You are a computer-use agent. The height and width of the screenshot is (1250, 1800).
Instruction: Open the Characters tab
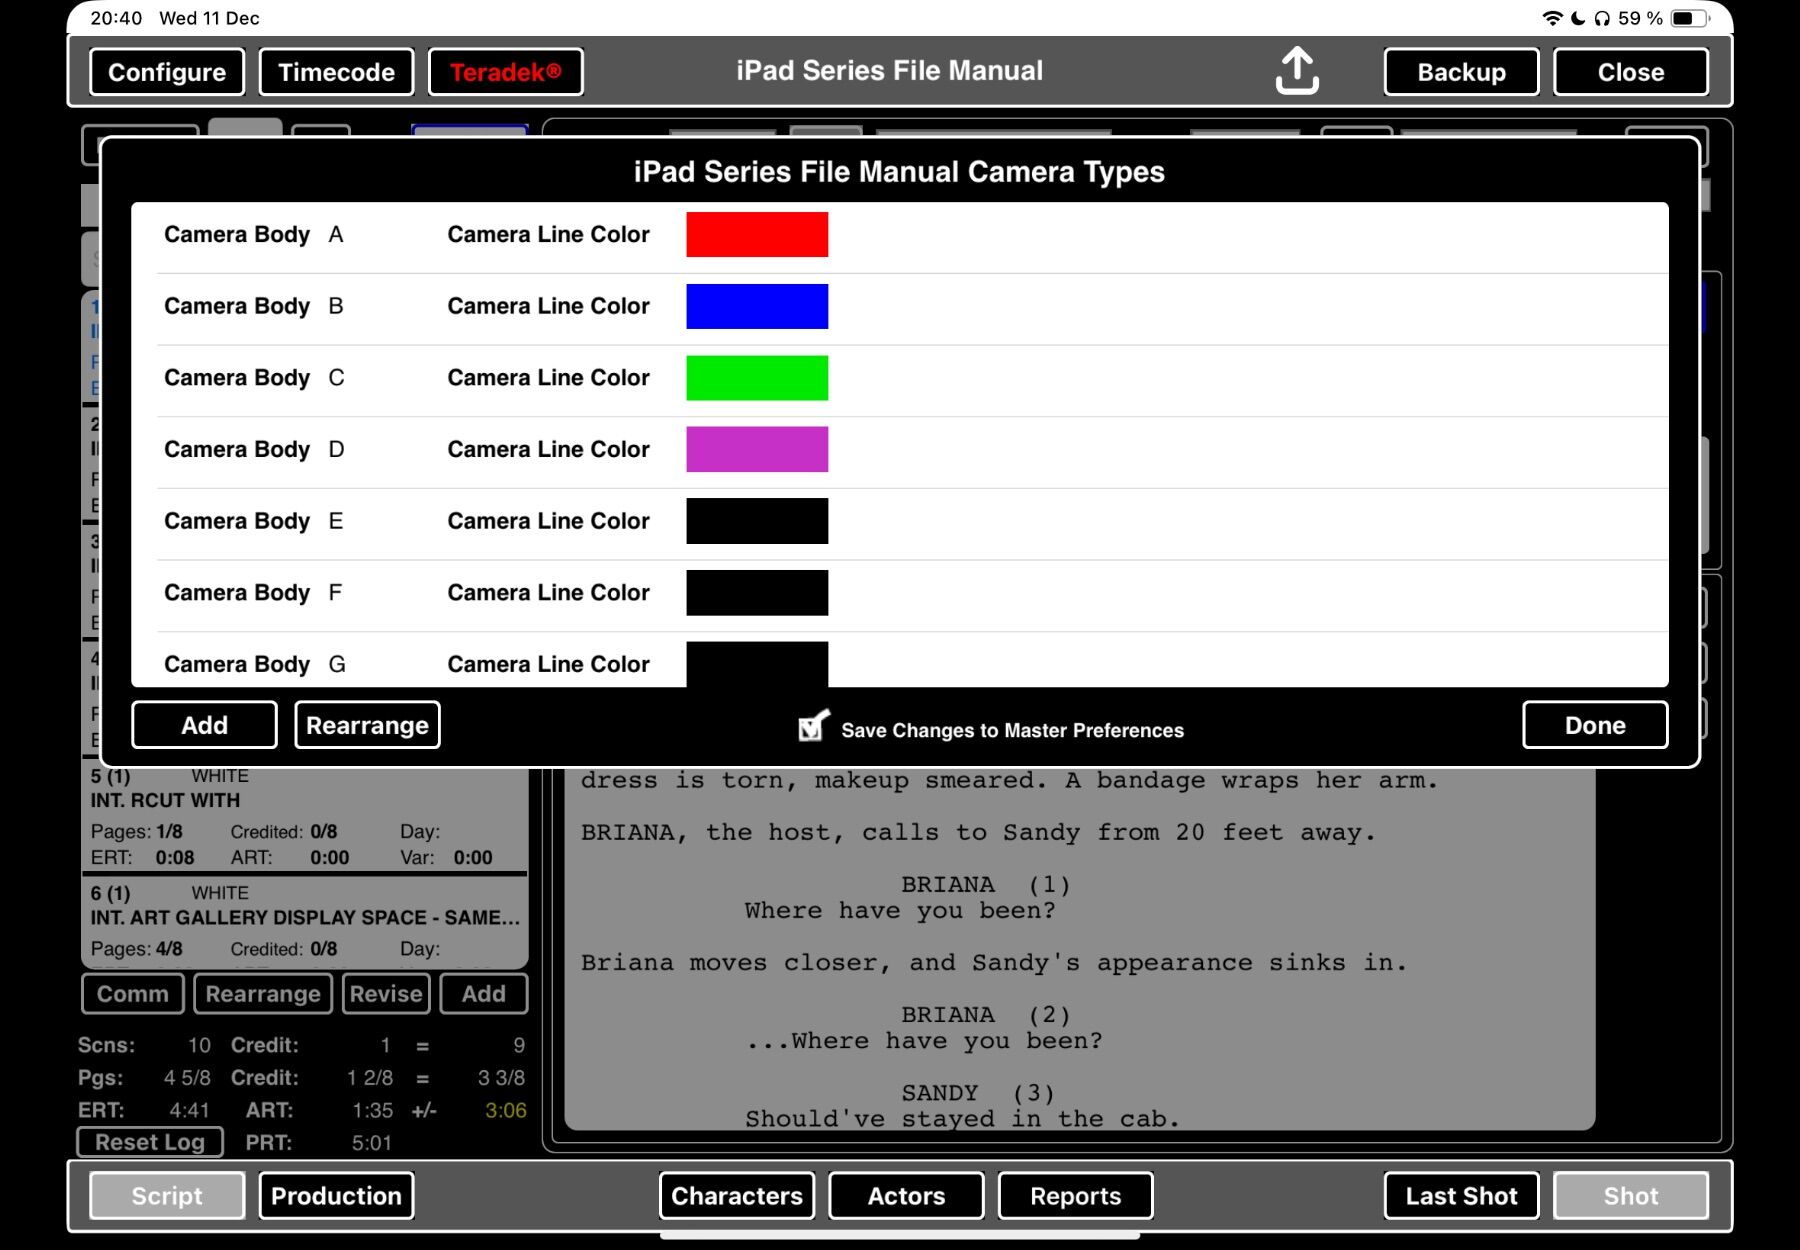click(737, 1196)
